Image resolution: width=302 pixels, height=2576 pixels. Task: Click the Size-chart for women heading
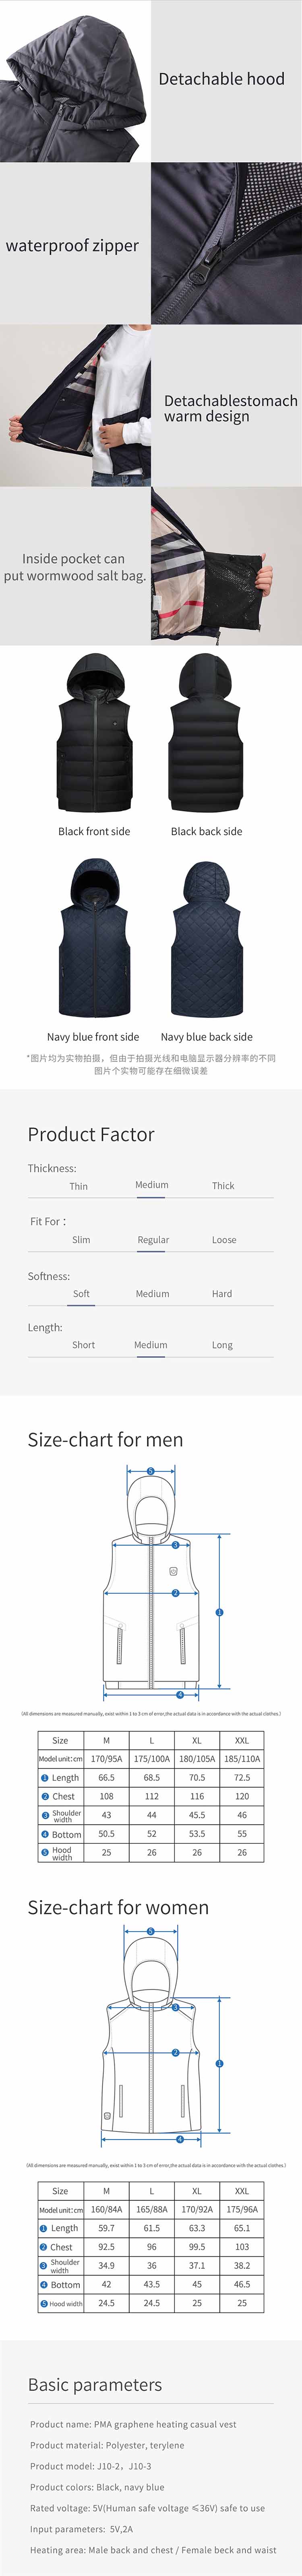tap(118, 1907)
